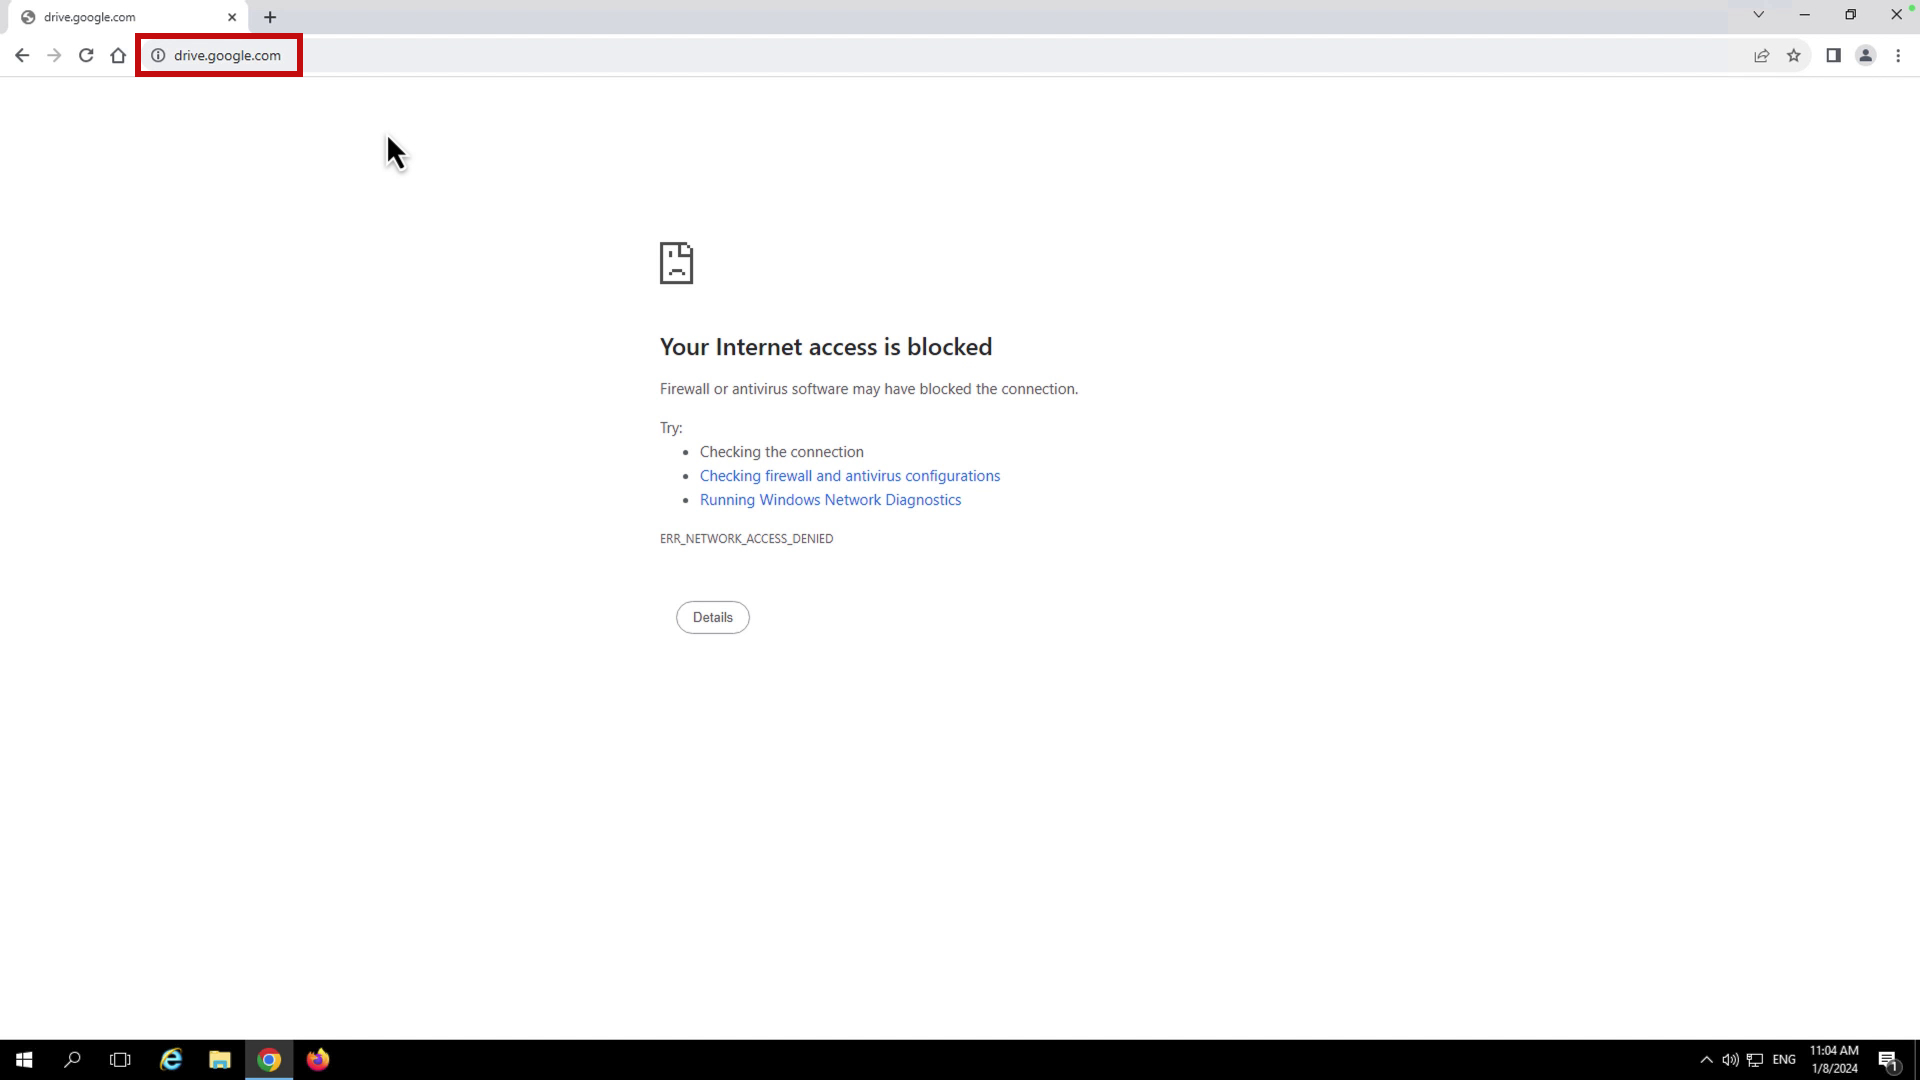Screen dimensions: 1920x1080
Task: View site information icon in address bar
Action: pyautogui.click(x=158, y=56)
